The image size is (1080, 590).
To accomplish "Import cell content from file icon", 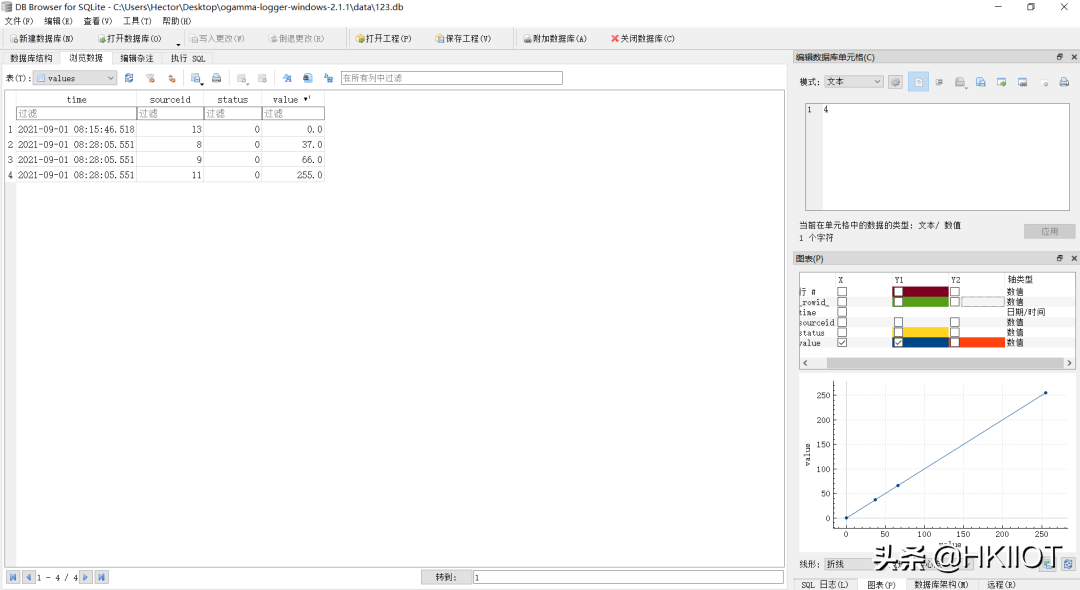I will coord(981,82).
